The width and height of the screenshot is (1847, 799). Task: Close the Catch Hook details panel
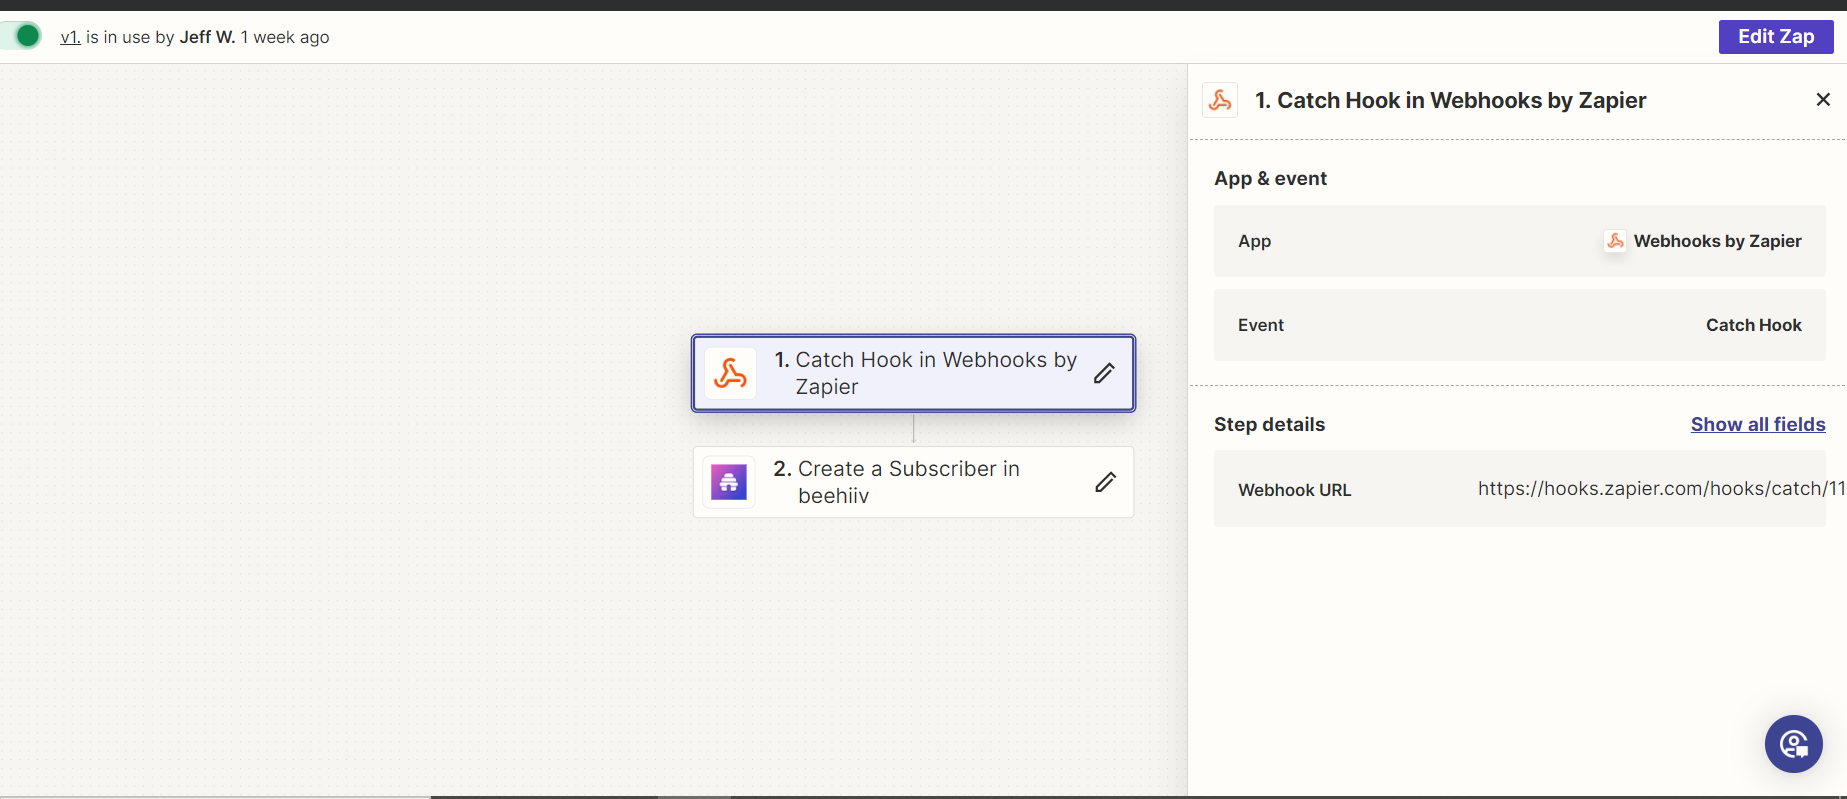1823,100
